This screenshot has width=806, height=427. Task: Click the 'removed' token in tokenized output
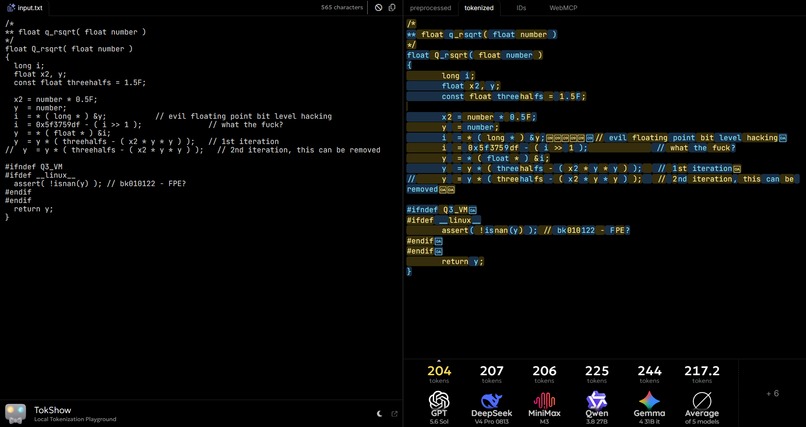(422, 189)
